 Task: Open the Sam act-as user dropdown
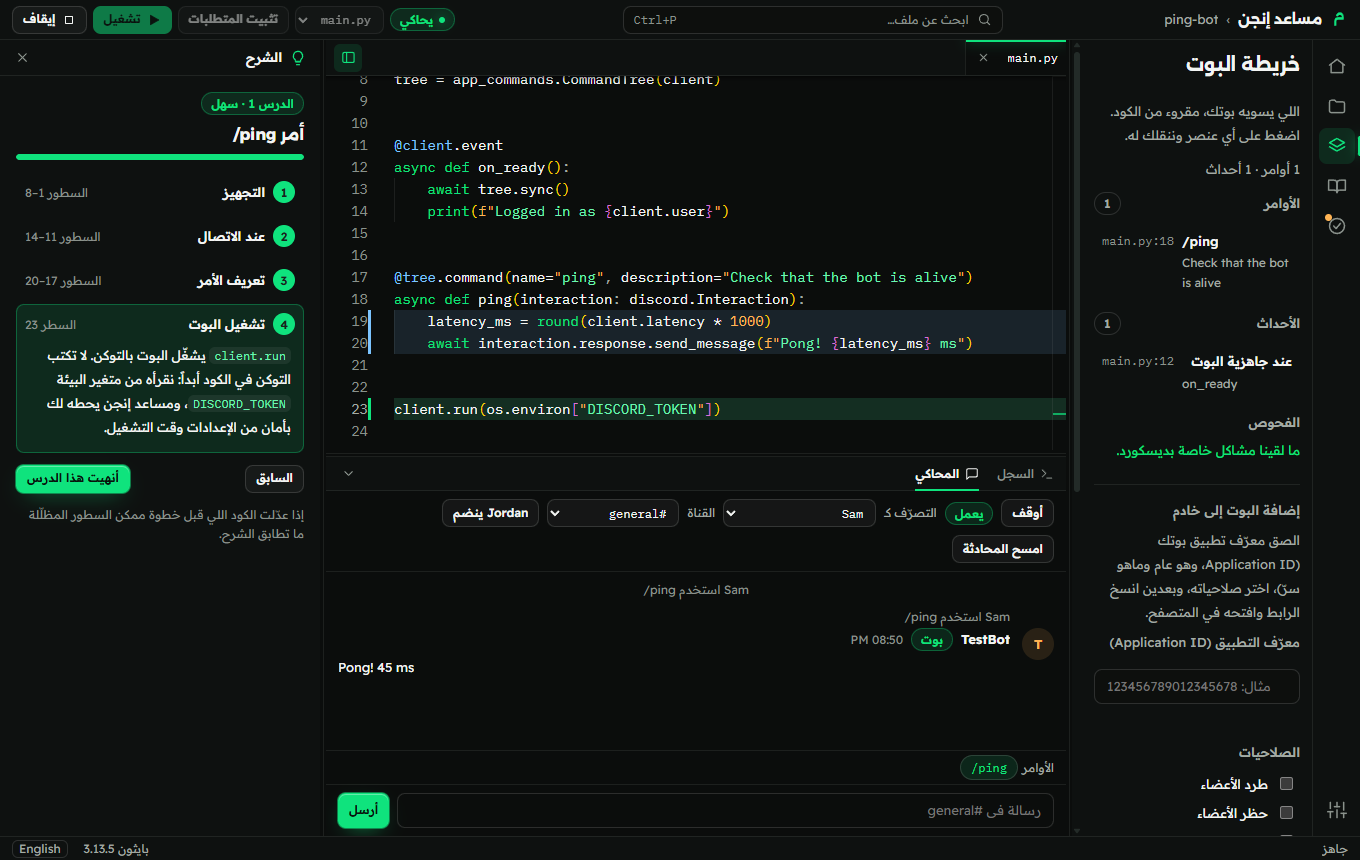pyautogui.click(x=799, y=513)
